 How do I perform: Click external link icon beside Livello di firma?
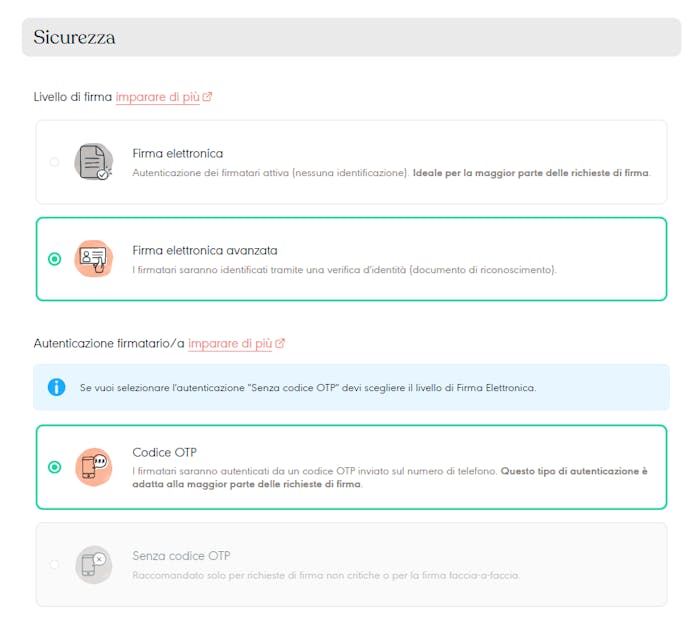click(x=207, y=96)
